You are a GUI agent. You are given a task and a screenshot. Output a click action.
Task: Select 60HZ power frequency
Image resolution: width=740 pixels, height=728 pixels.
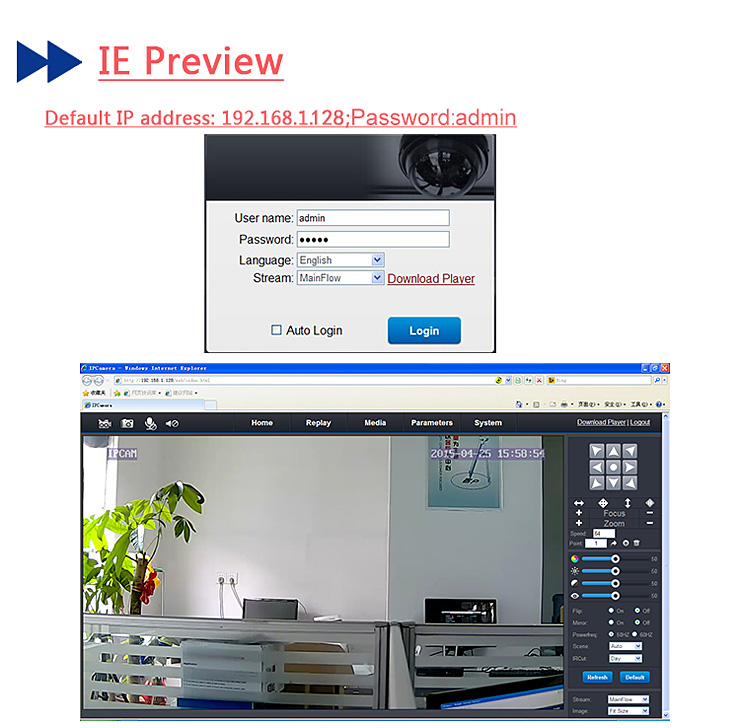(x=635, y=634)
